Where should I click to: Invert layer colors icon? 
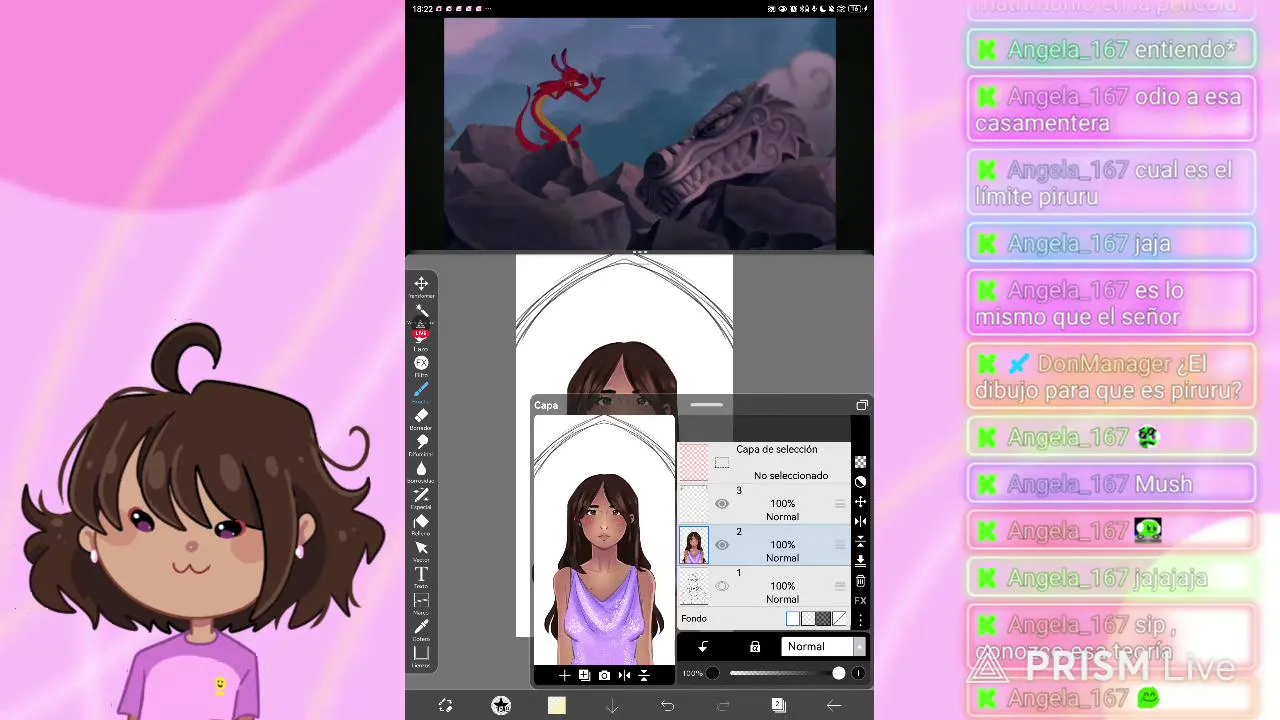tap(860, 482)
